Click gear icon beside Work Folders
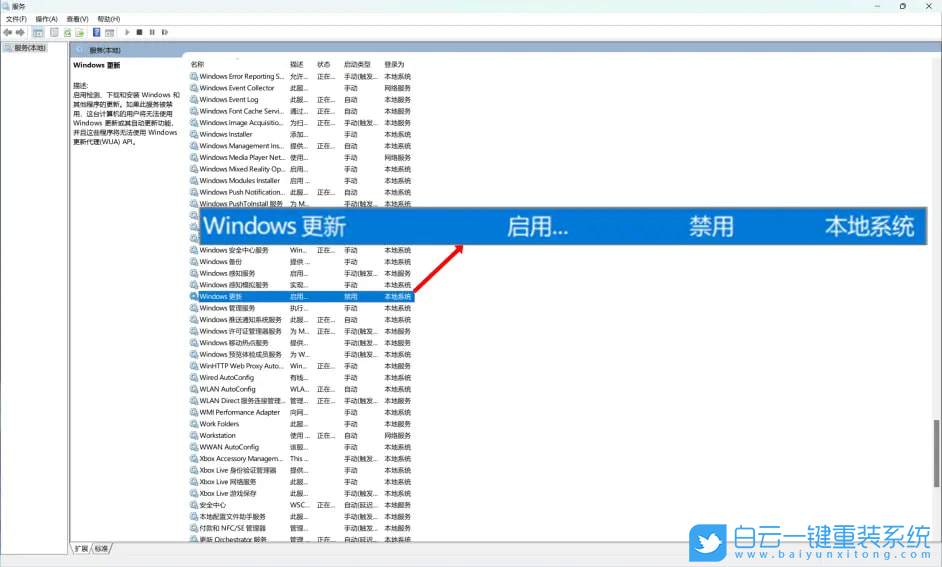This screenshot has height=567, width=942. (x=194, y=423)
